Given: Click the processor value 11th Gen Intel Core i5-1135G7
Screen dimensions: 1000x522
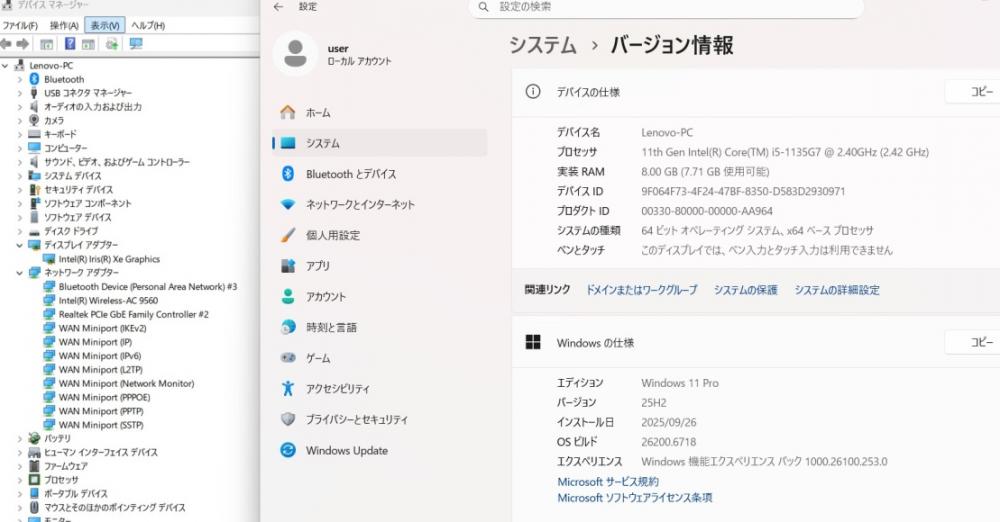Looking at the screenshot, I should tap(784, 152).
